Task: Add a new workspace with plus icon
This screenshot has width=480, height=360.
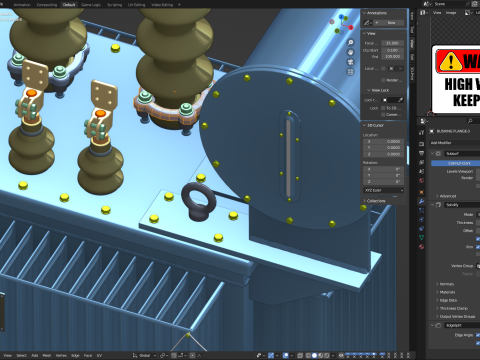Action: click(179, 5)
